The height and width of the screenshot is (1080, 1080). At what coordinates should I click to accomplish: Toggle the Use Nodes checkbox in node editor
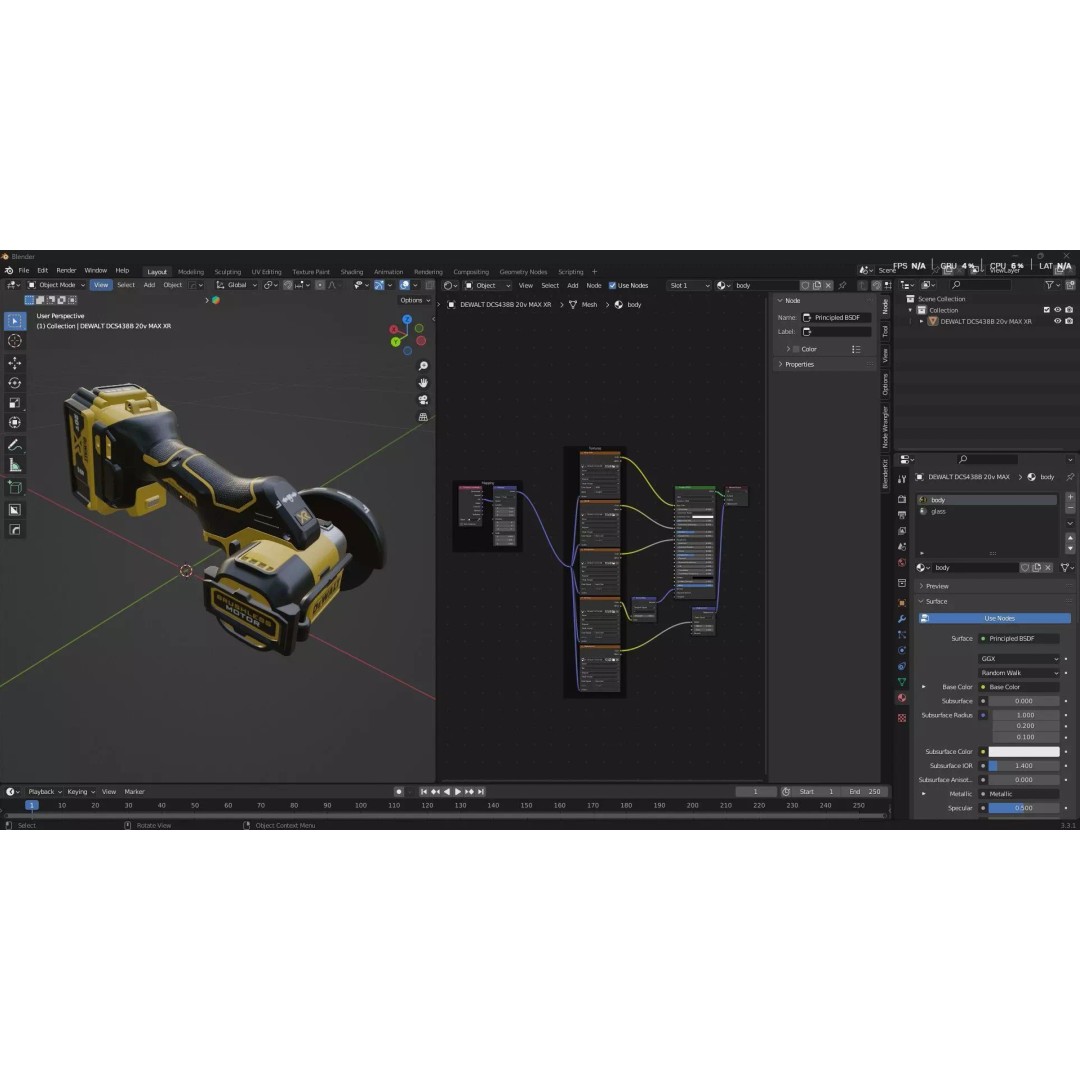click(x=612, y=285)
